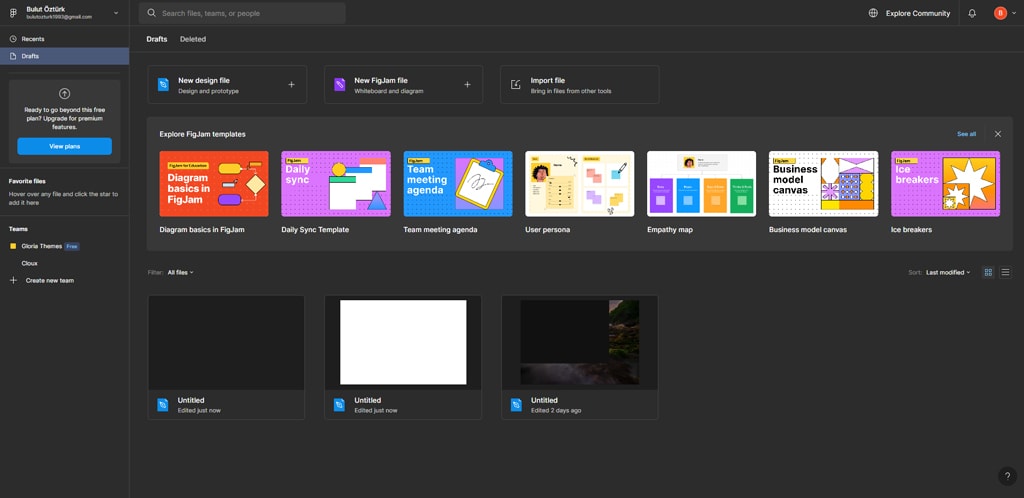The height and width of the screenshot is (498, 1024).
Task: Click the Drafts page icon in sidebar
Action: coord(13,56)
